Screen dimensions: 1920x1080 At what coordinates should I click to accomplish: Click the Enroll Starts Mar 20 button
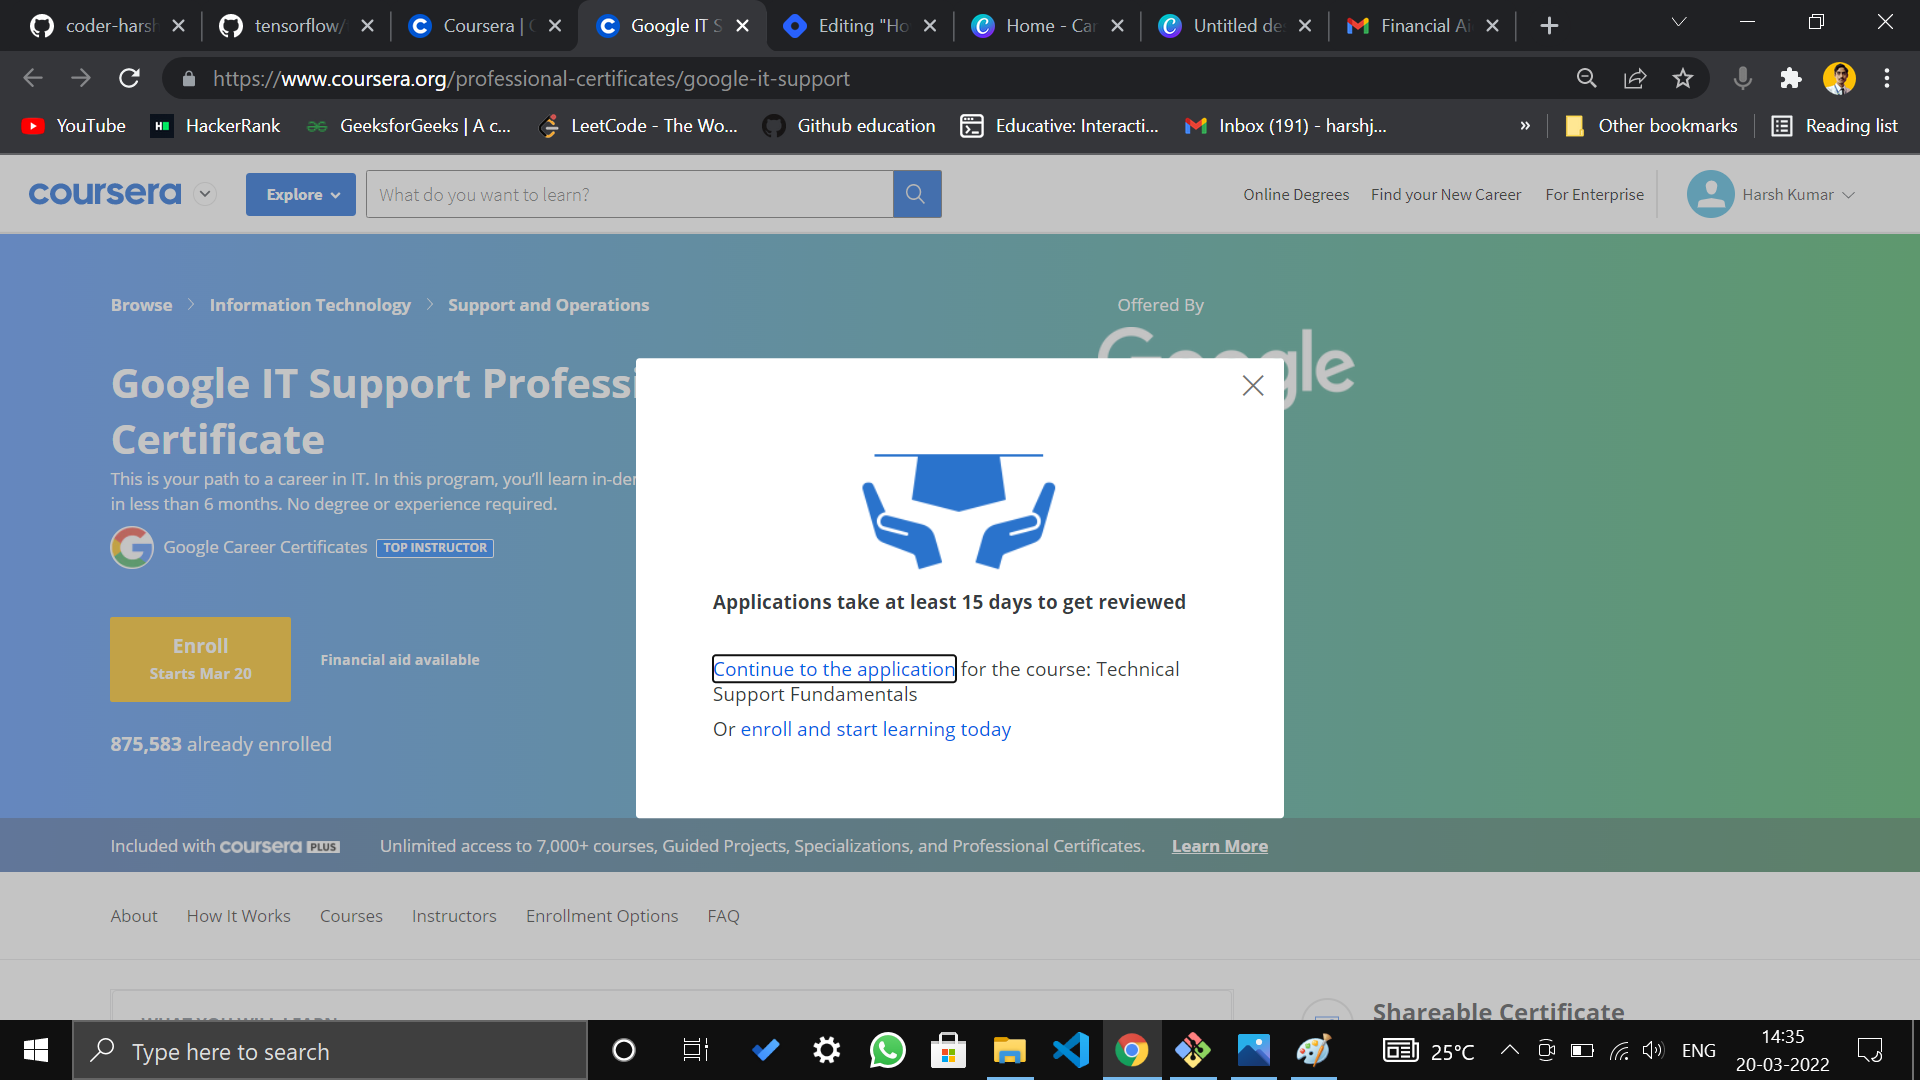200,659
